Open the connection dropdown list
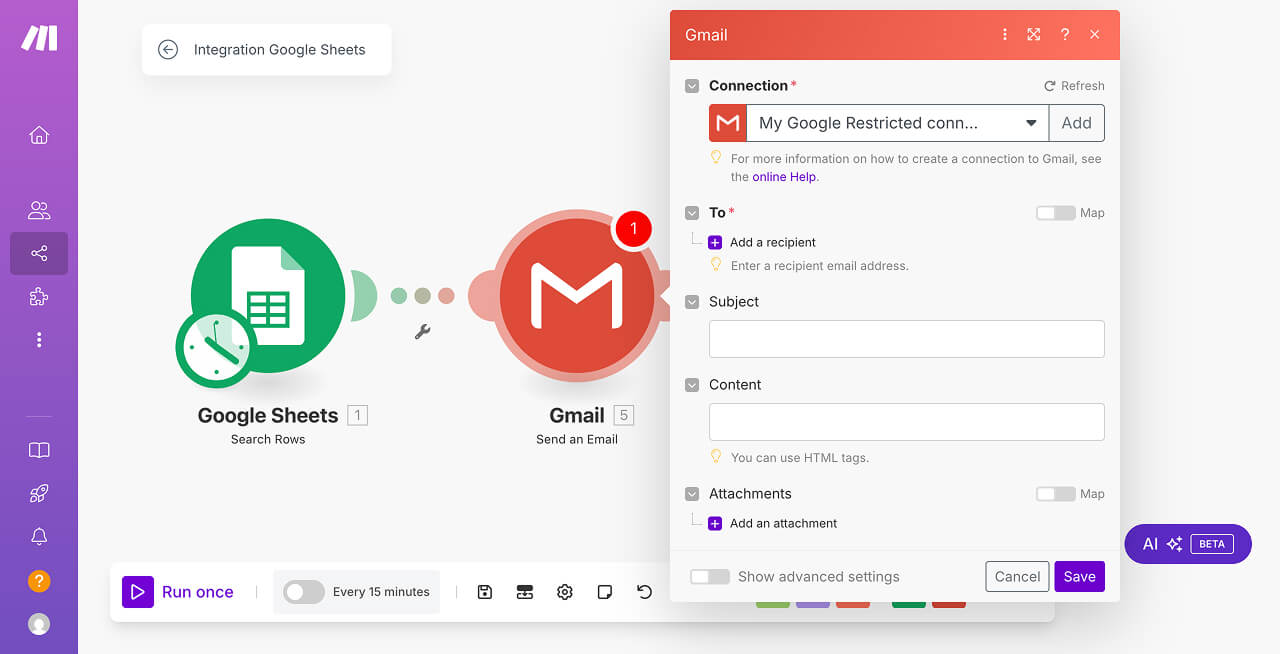Viewport: 1280px width, 654px height. (897, 123)
